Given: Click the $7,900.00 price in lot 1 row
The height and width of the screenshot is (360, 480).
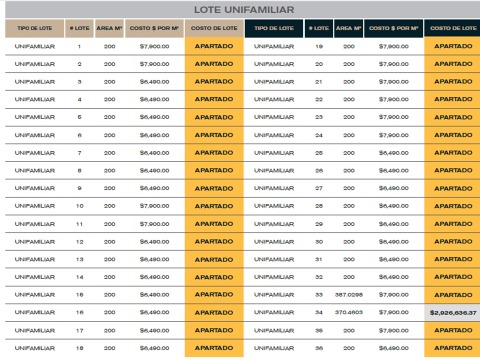Looking at the screenshot, I should 154,46.
